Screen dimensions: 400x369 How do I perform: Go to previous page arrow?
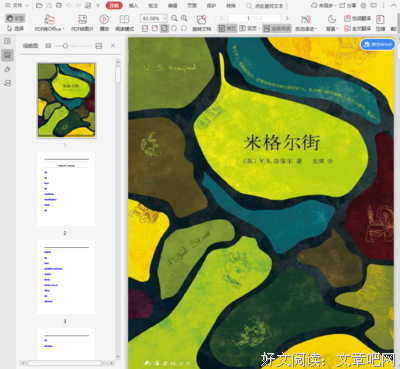(x=222, y=18)
